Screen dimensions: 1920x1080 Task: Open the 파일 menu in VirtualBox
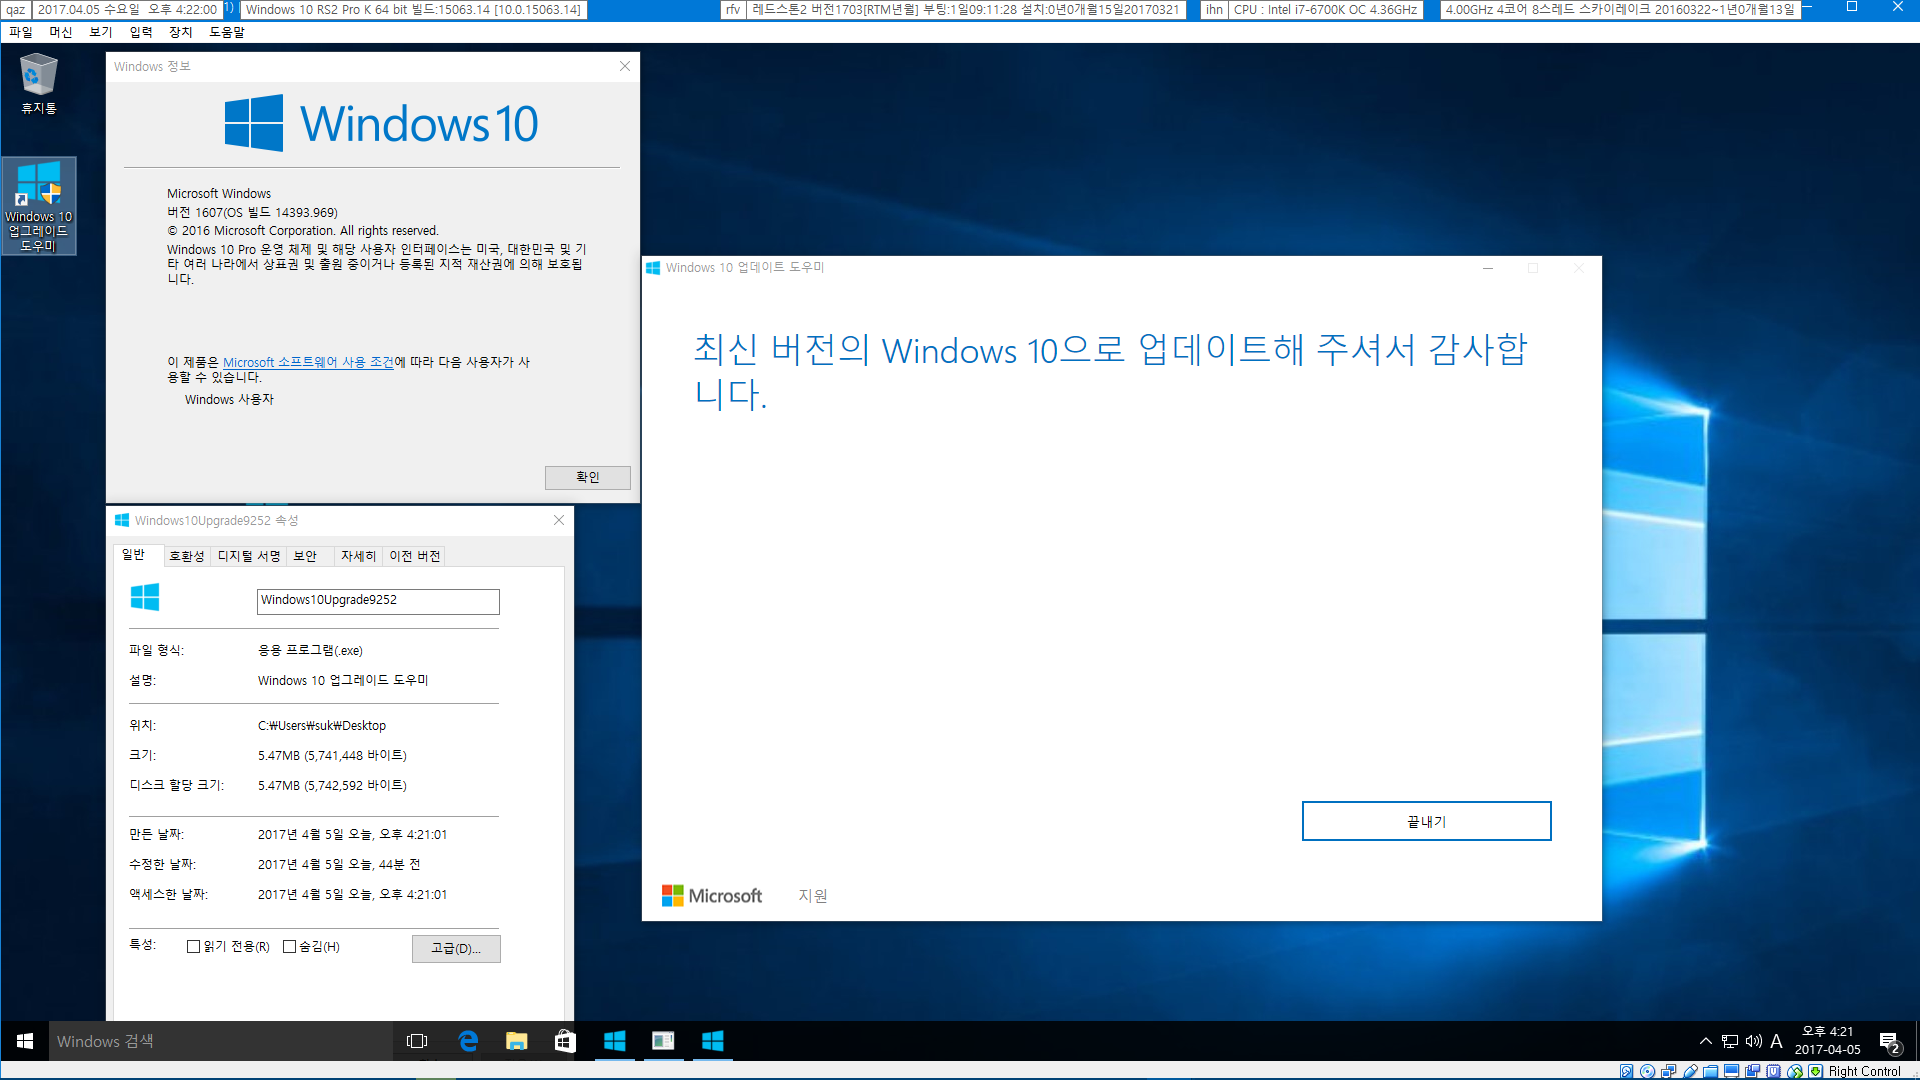[21, 32]
